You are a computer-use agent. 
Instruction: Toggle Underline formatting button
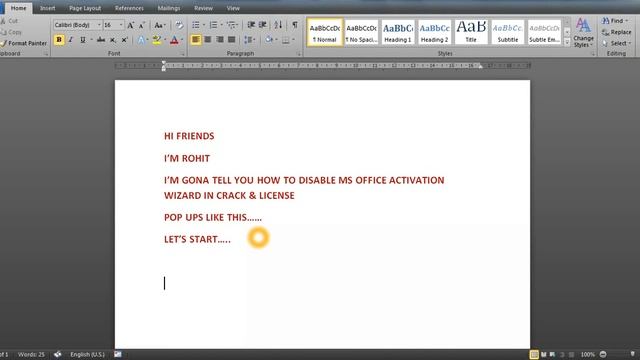coord(83,40)
